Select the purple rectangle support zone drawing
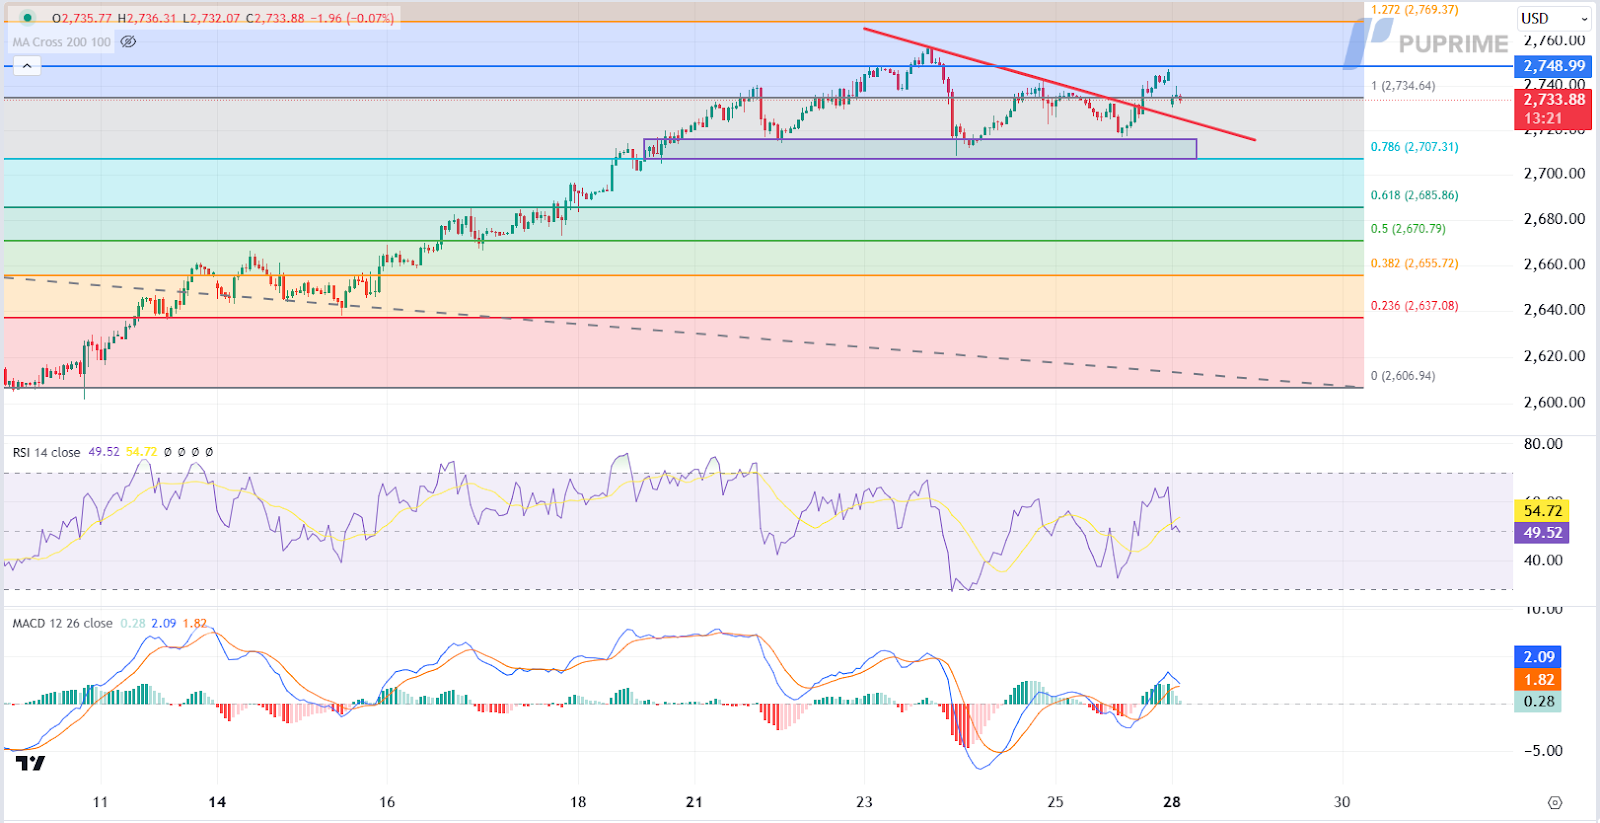The width and height of the screenshot is (1600, 823). click(920, 149)
